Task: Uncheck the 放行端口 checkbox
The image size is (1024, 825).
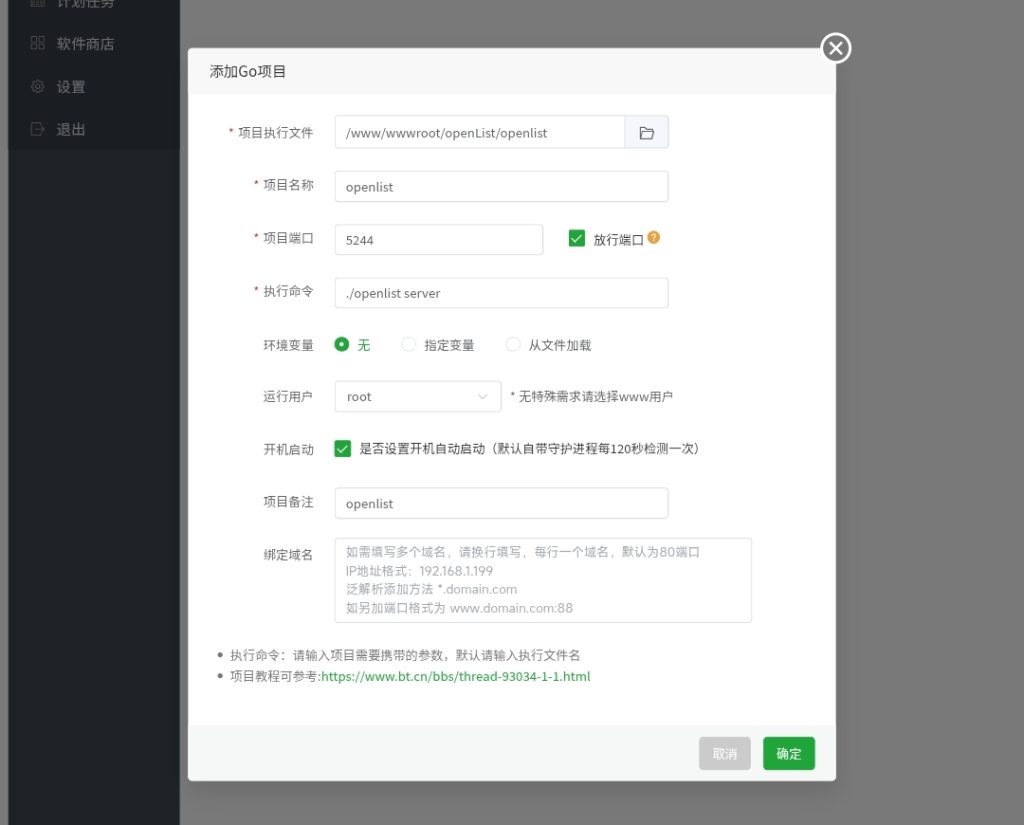Action: tap(576, 238)
